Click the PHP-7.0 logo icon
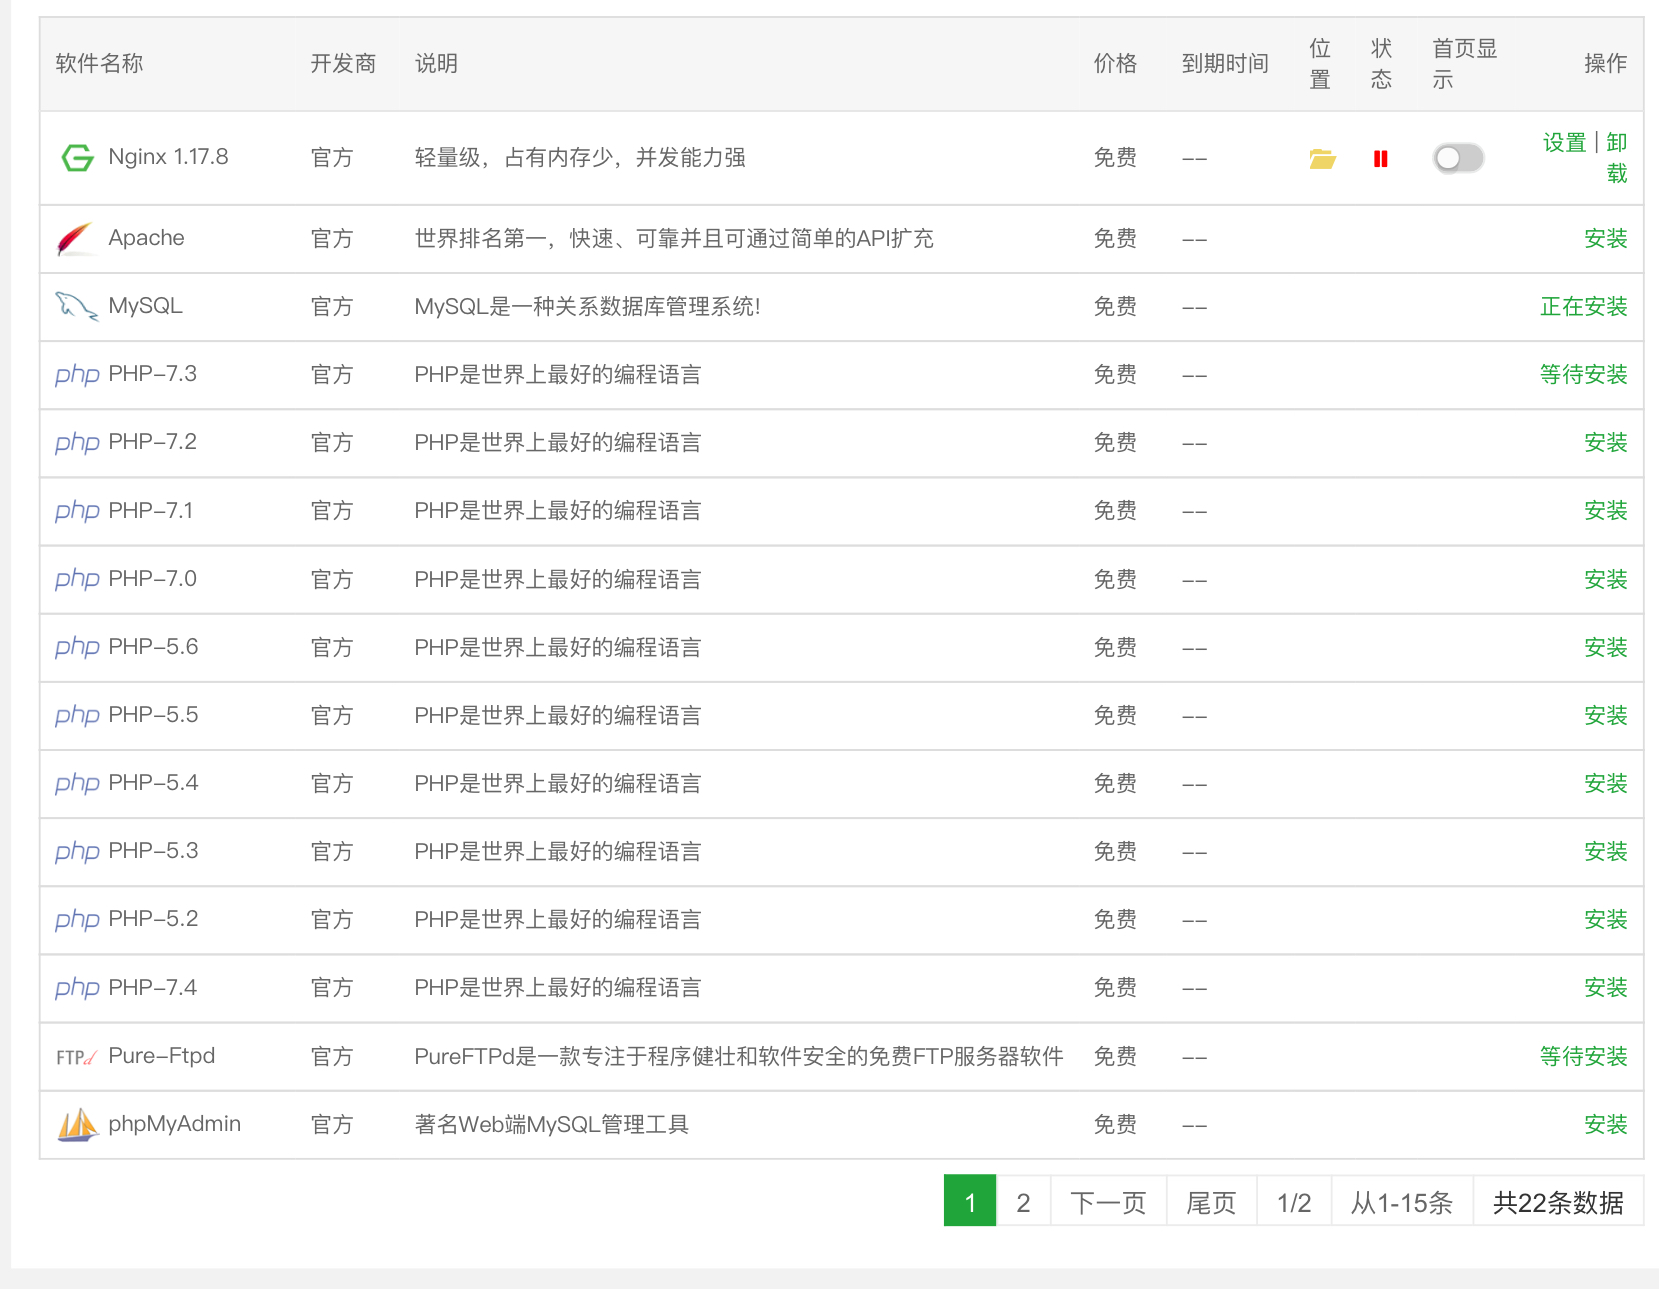This screenshot has width=1659, height=1289. tap(77, 579)
